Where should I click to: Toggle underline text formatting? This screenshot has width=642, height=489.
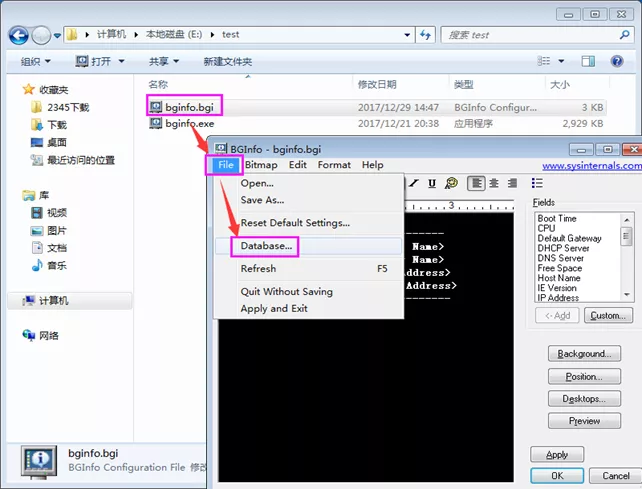432,183
